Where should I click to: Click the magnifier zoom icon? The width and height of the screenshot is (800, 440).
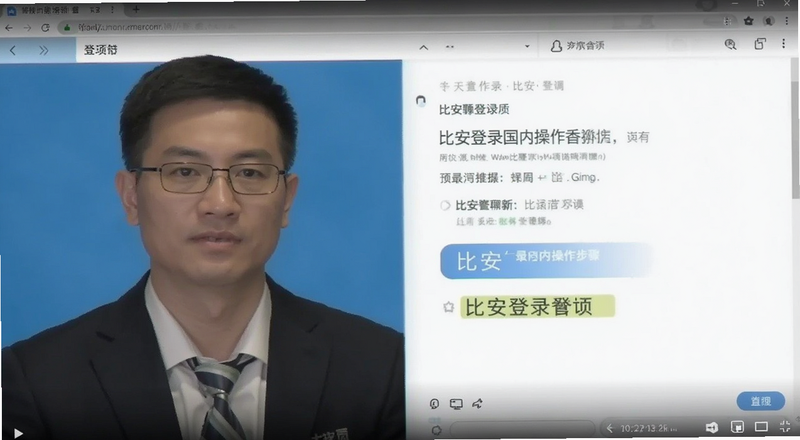[x=731, y=44]
